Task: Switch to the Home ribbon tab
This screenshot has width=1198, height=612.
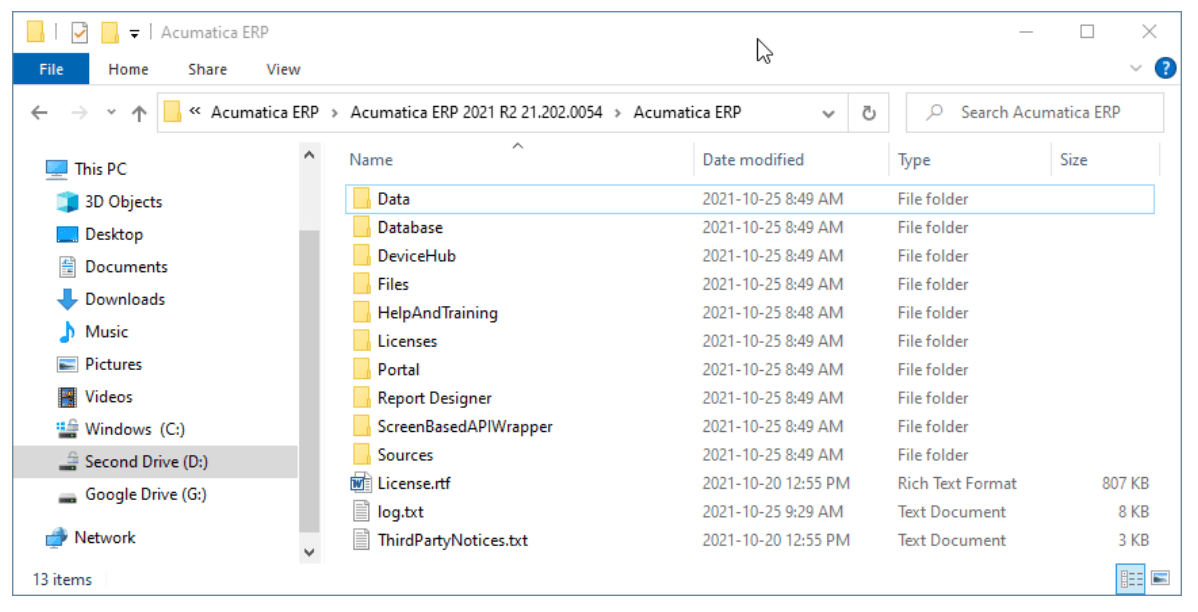Action: point(128,69)
